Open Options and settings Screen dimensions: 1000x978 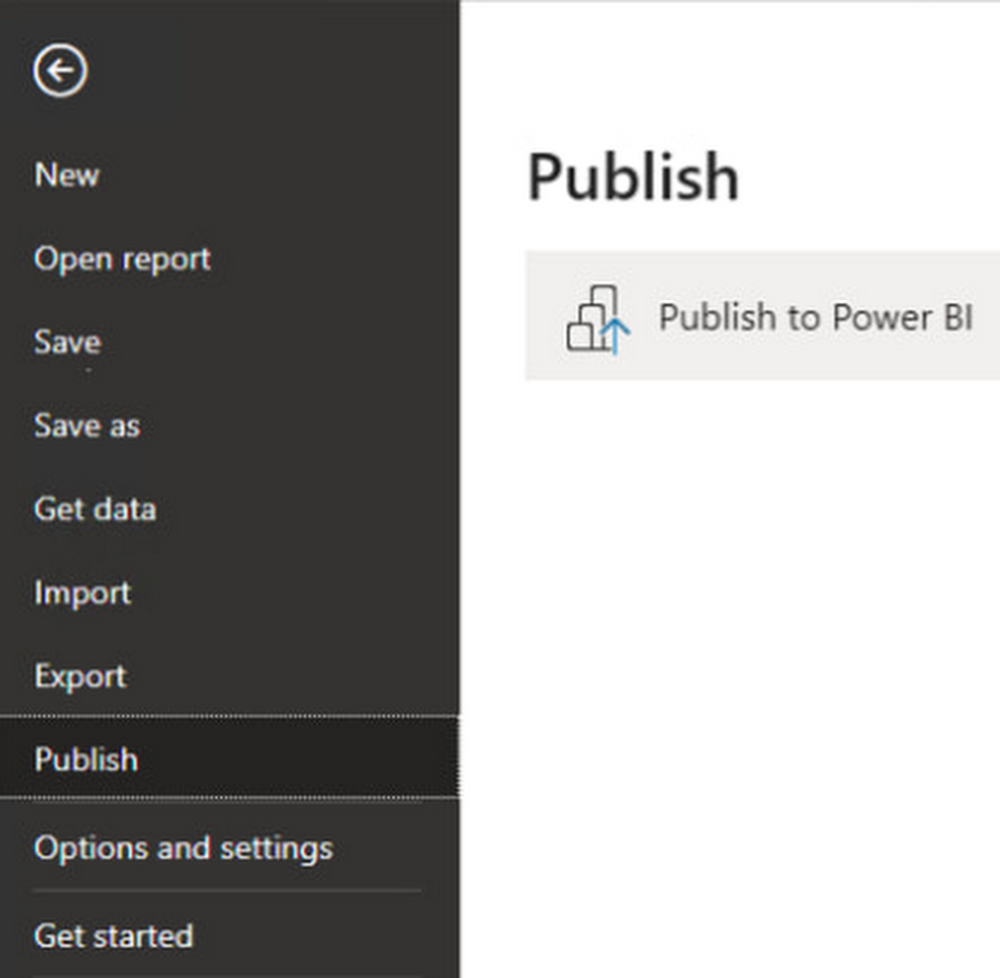coord(183,848)
